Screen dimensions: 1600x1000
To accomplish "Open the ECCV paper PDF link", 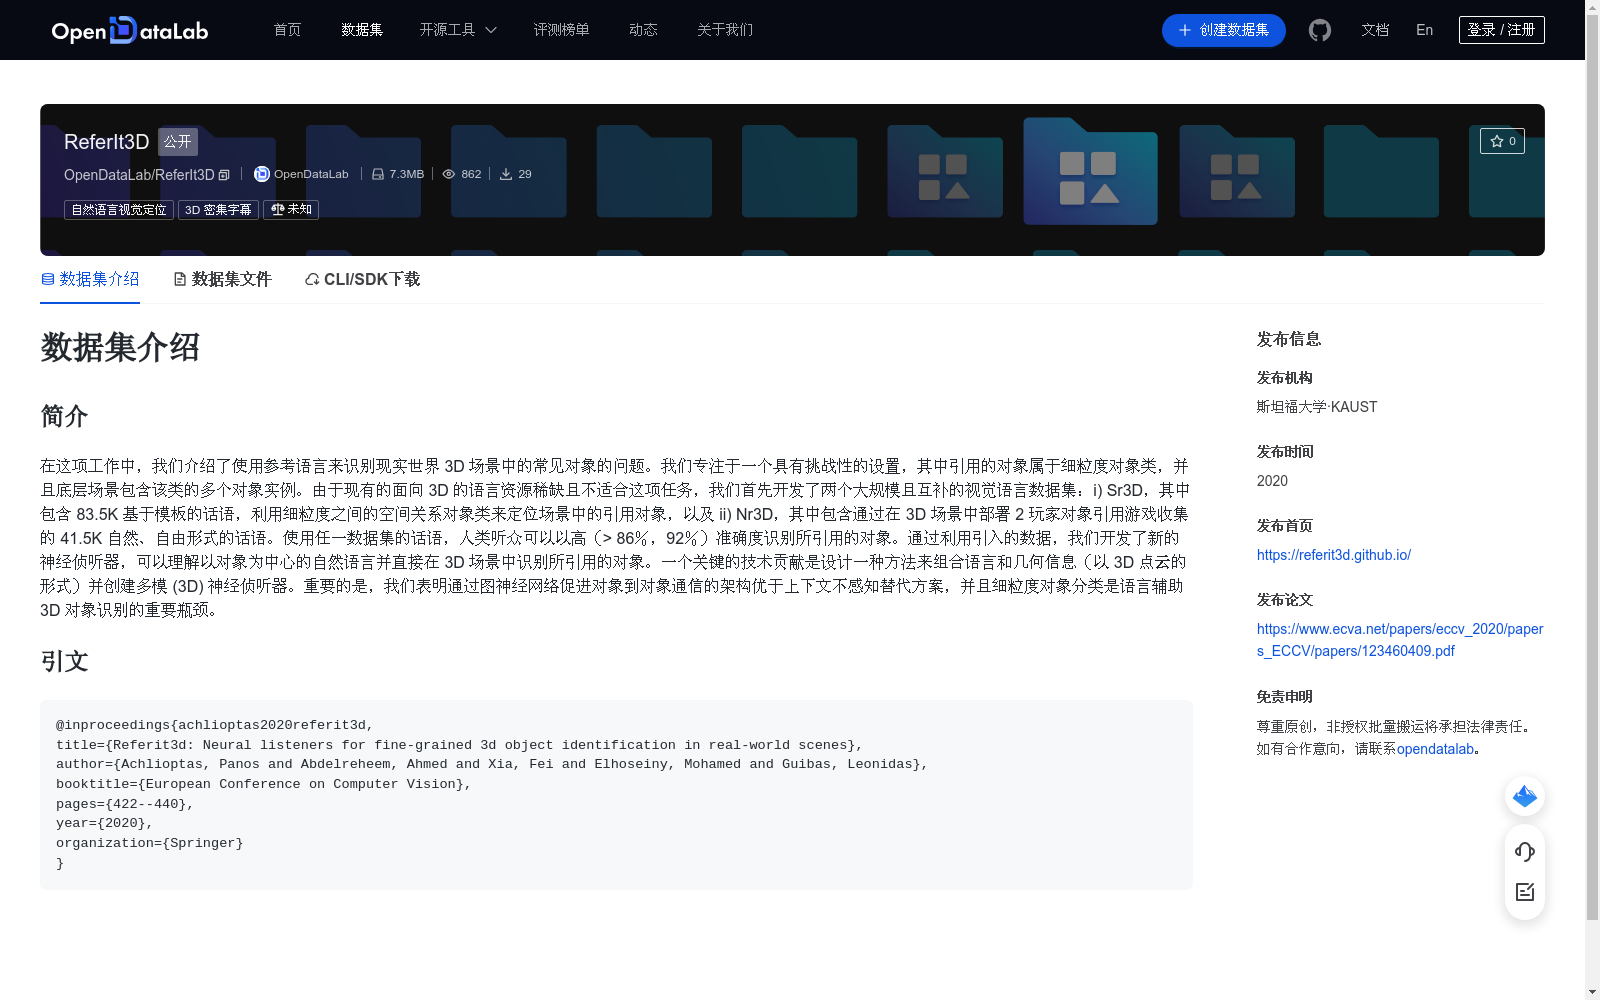I will [x=1400, y=640].
